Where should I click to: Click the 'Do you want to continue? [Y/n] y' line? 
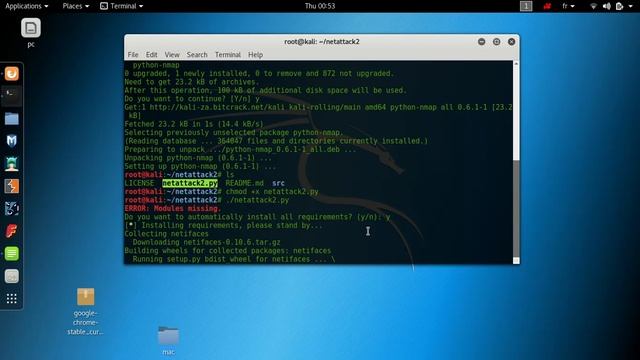coord(192,99)
